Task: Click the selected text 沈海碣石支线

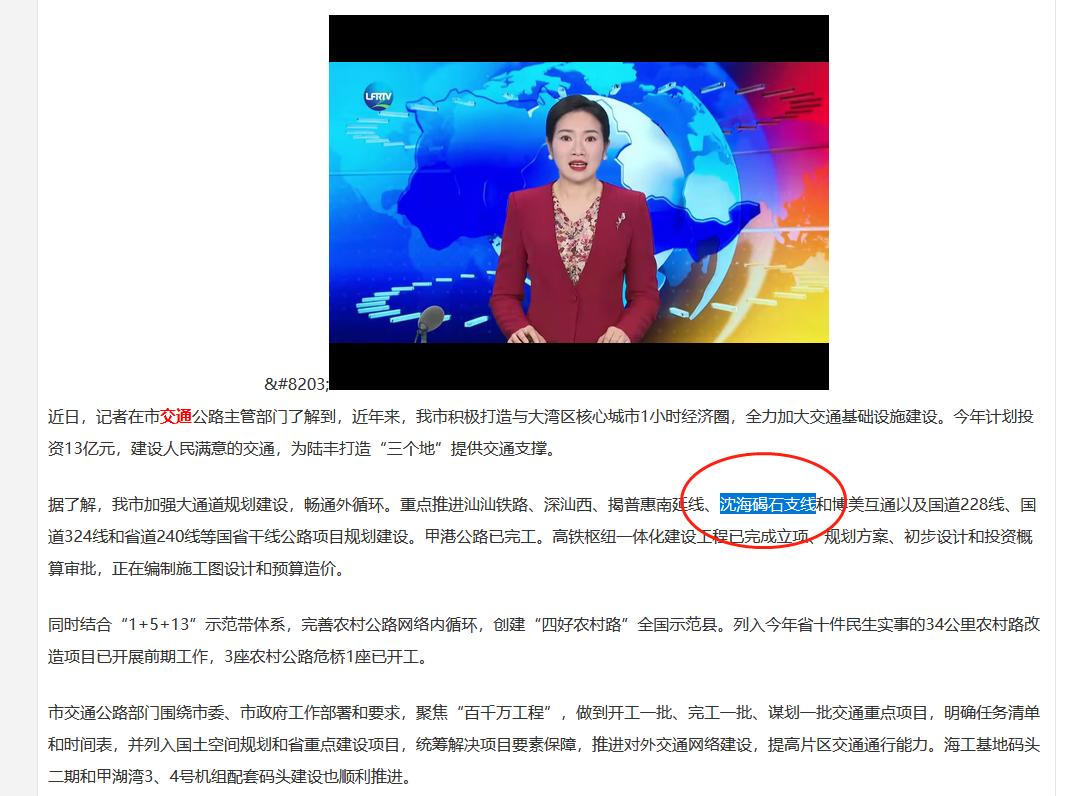Action: click(x=767, y=504)
